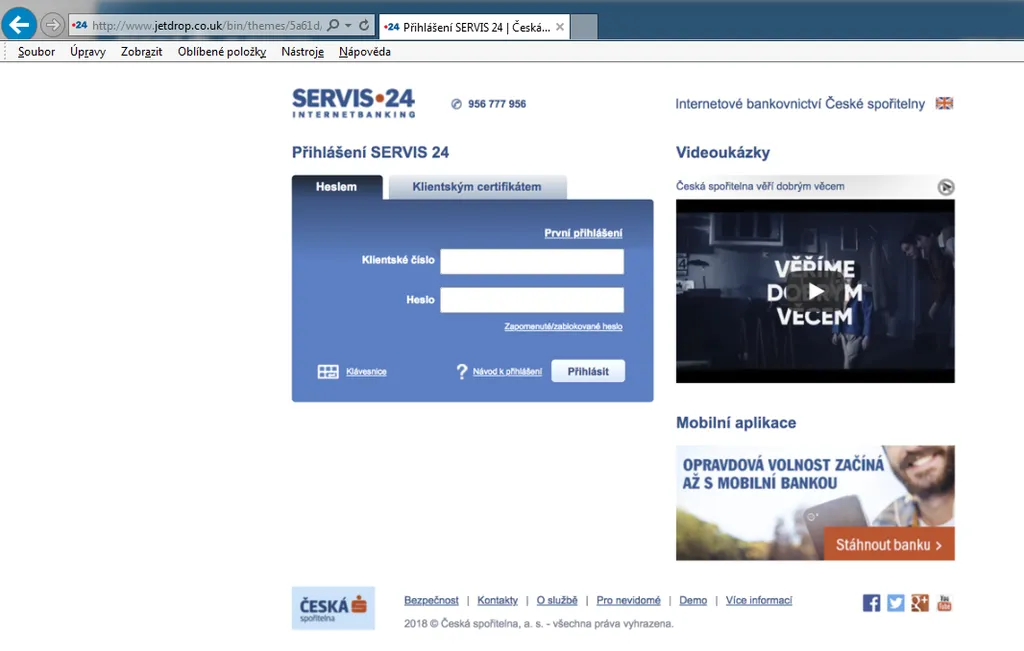Open Zapomenuté/zablokované heslo link
The image size is (1024, 651).
(x=563, y=326)
